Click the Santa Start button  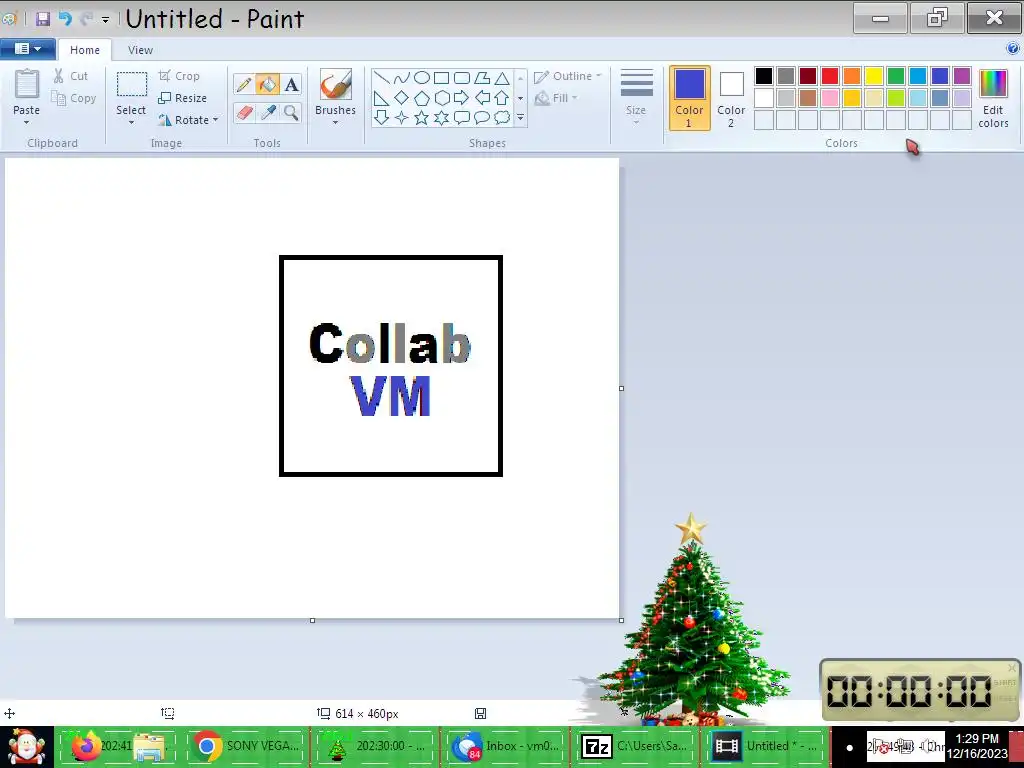click(x=27, y=747)
